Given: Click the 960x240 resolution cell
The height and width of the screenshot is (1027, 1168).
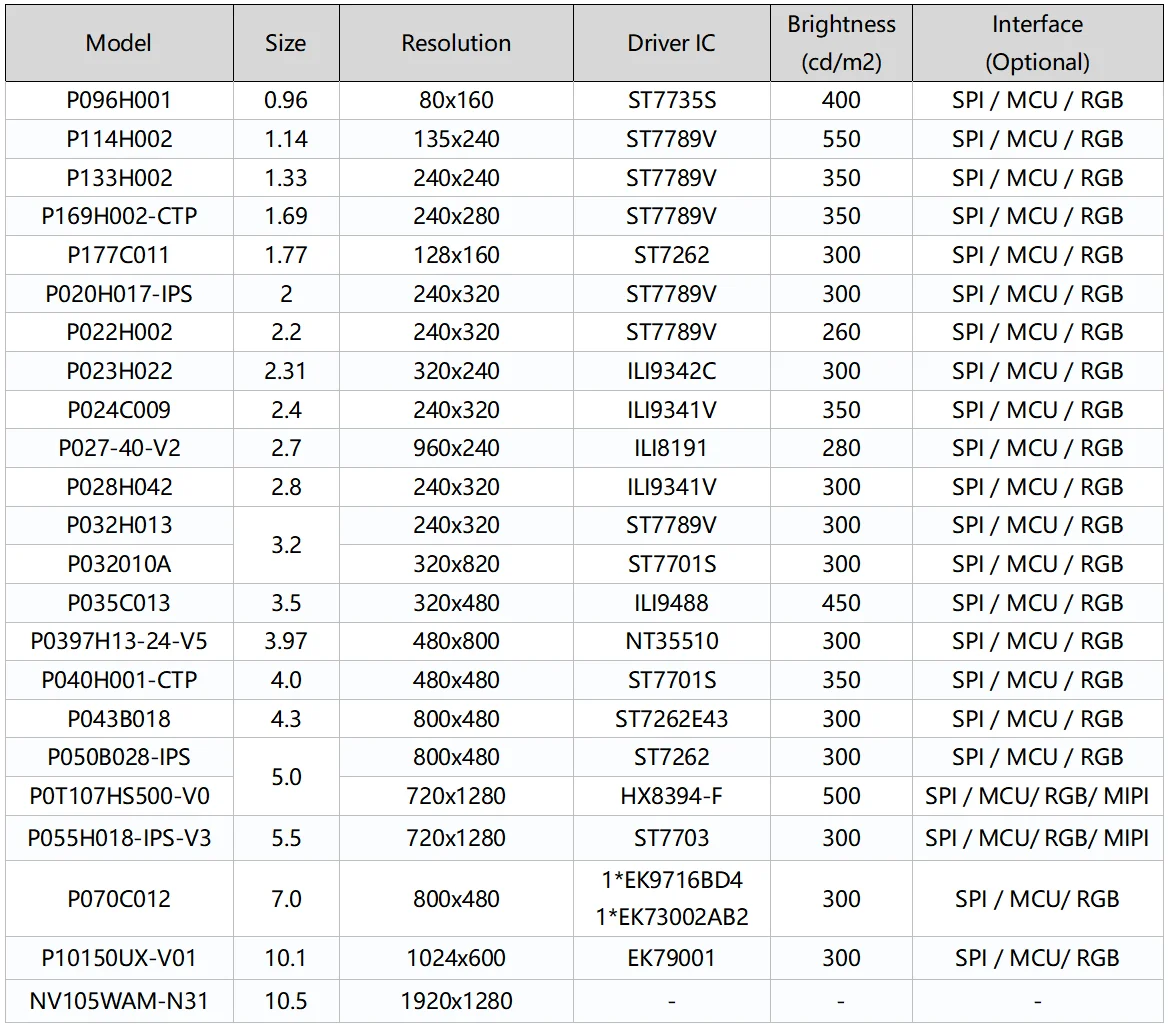Looking at the screenshot, I should pos(456,448).
